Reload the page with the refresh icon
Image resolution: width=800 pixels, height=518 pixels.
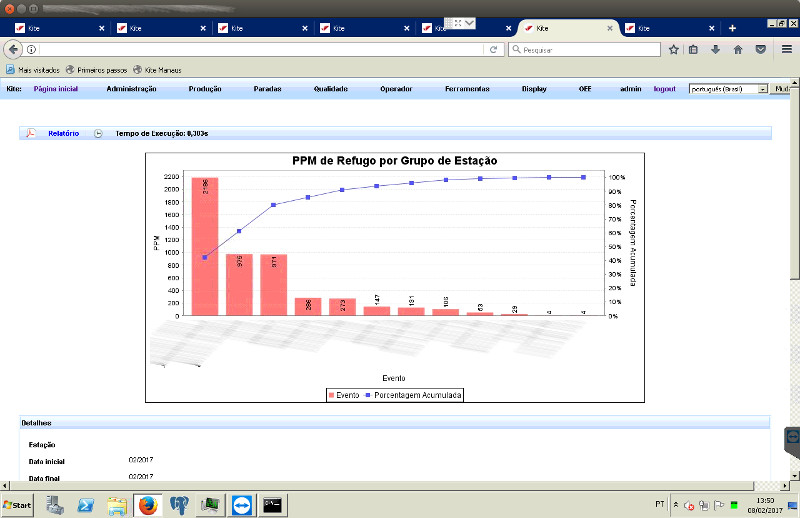493,50
